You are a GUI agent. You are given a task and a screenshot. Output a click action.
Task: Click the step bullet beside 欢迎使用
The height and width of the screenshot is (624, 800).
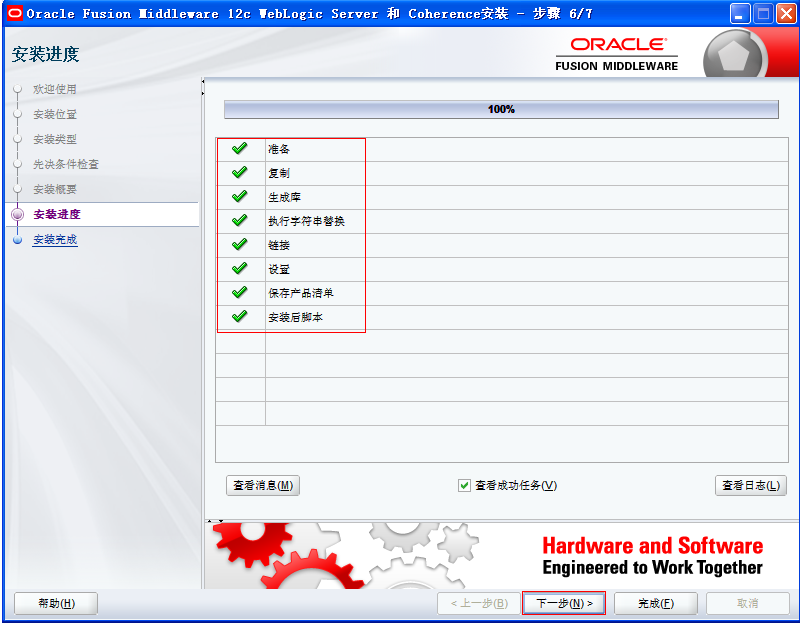pyautogui.click(x=17, y=89)
